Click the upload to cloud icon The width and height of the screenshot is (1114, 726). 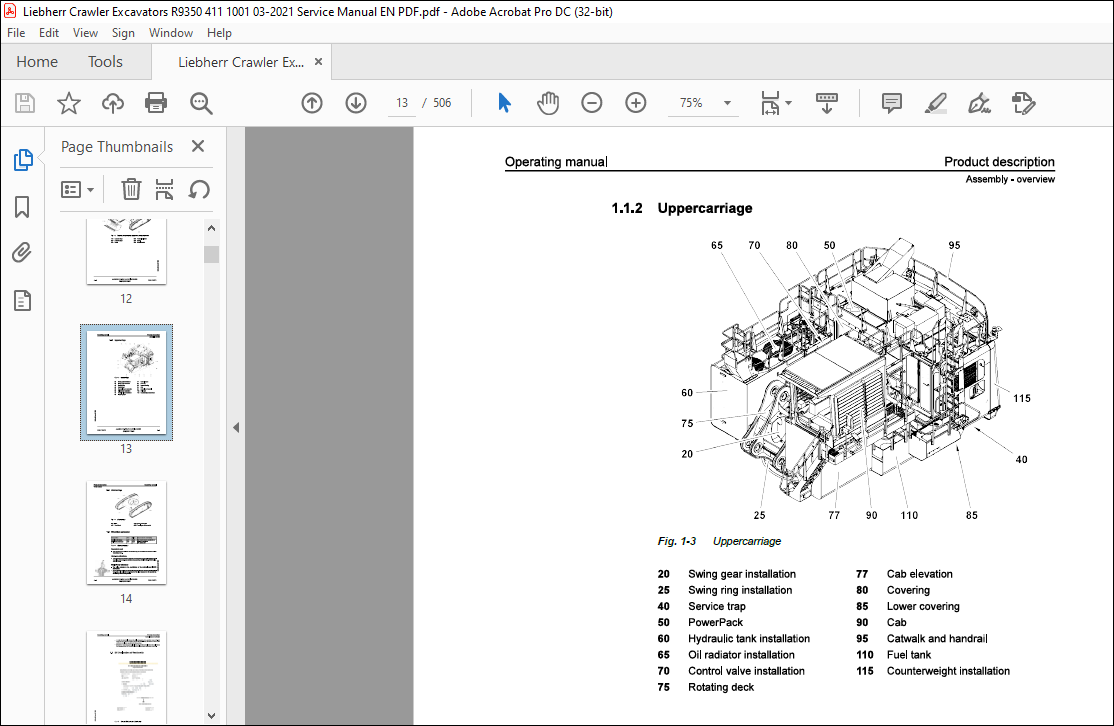point(112,103)
